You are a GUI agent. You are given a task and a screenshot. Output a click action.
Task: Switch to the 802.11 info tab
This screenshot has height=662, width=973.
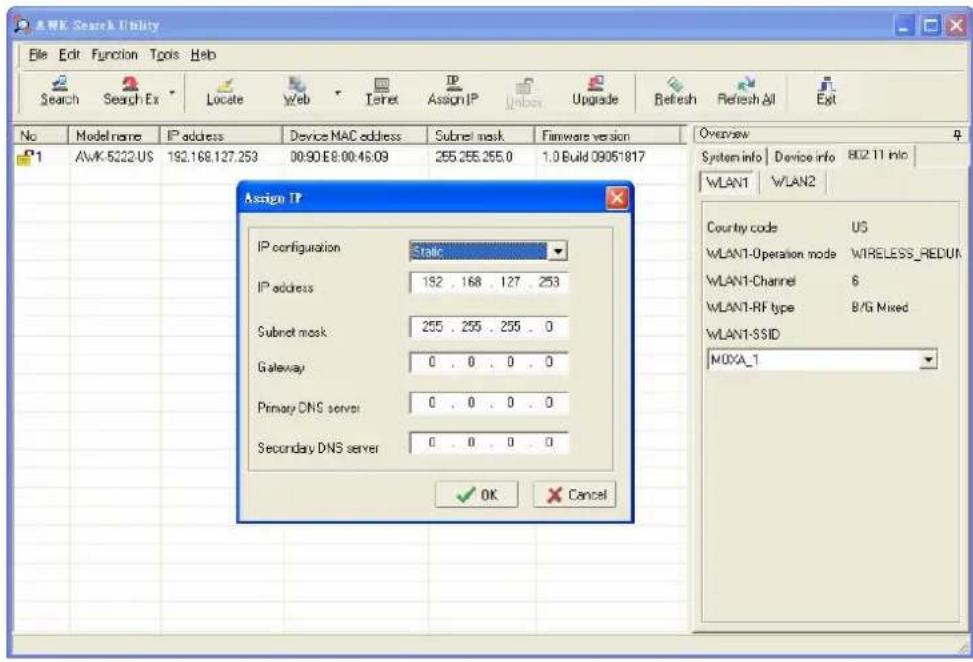click(877, 155)
